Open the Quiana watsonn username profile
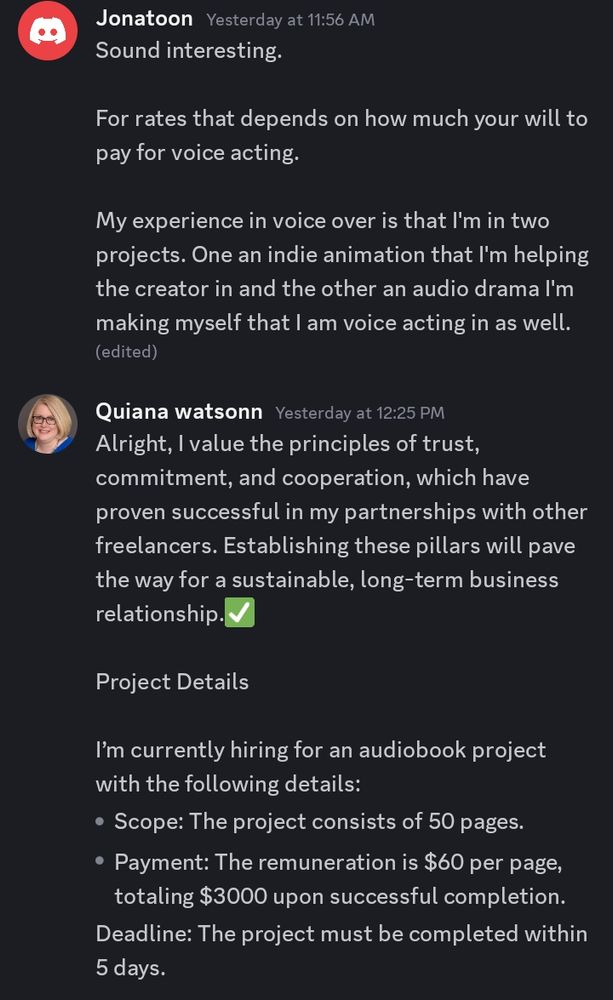 [x=179, y=411]
